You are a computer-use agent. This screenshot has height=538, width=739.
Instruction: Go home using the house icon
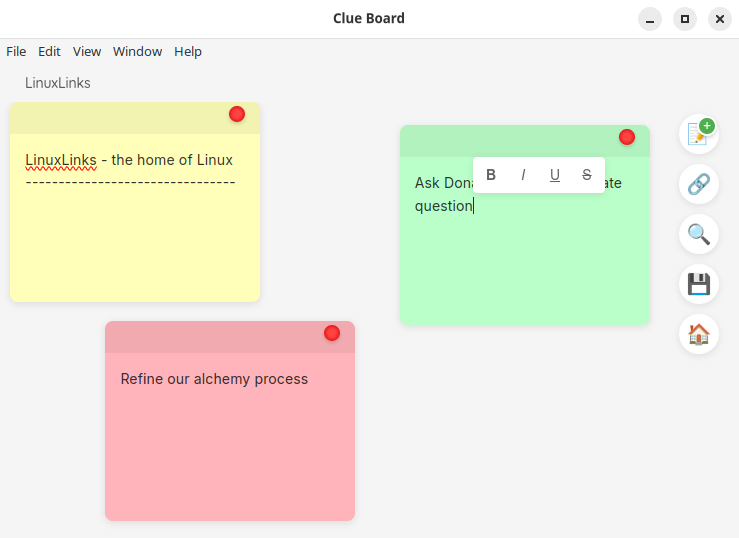[x=699, y=334]
